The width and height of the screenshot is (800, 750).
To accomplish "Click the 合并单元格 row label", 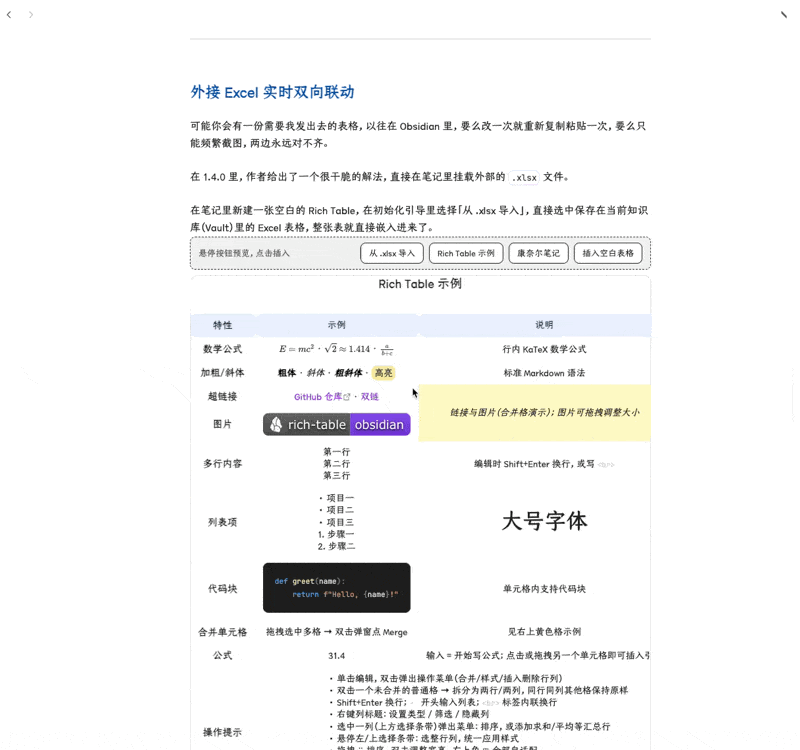I will (x=222, y=632).
